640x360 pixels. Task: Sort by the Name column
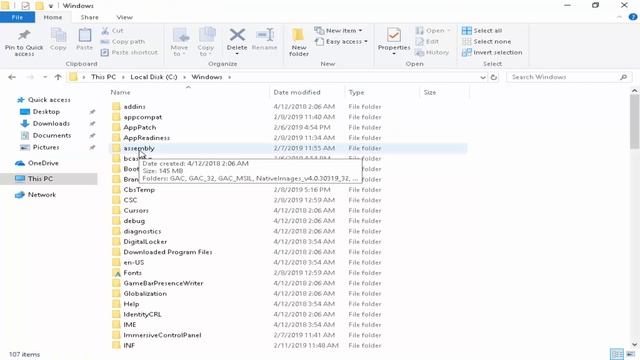120,93
